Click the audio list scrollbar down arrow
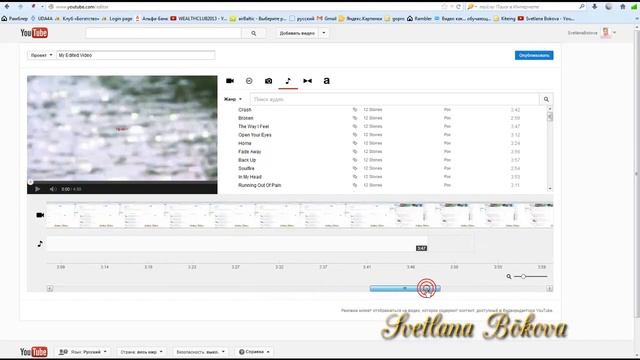Screen dimensions: 640x360 [550, 189]
